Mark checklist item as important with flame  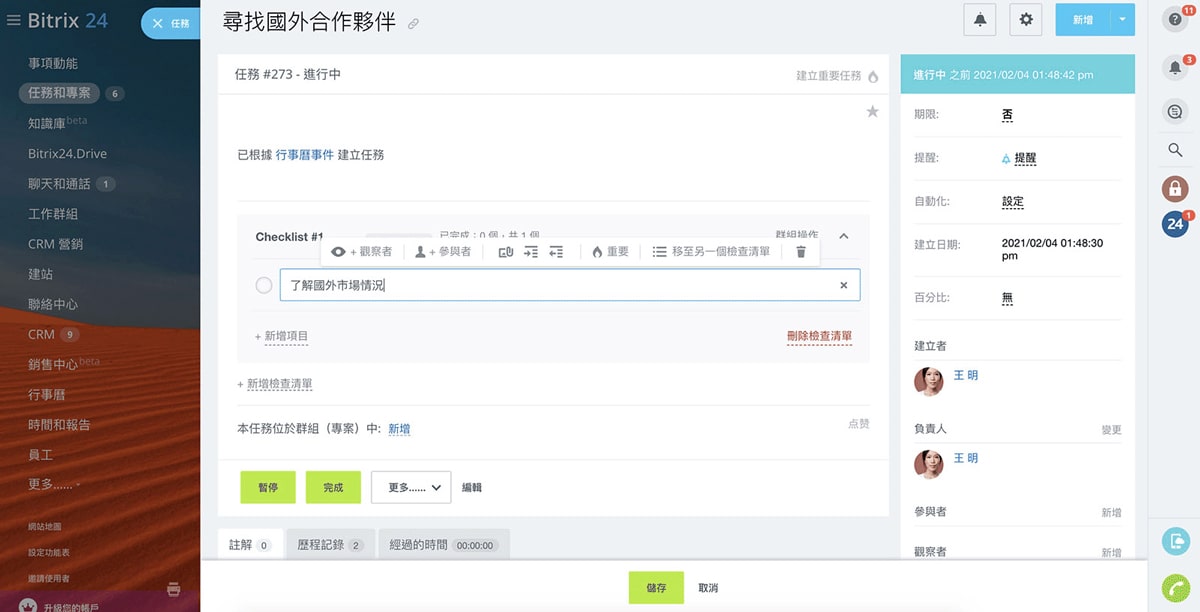[x=610, y=252]
